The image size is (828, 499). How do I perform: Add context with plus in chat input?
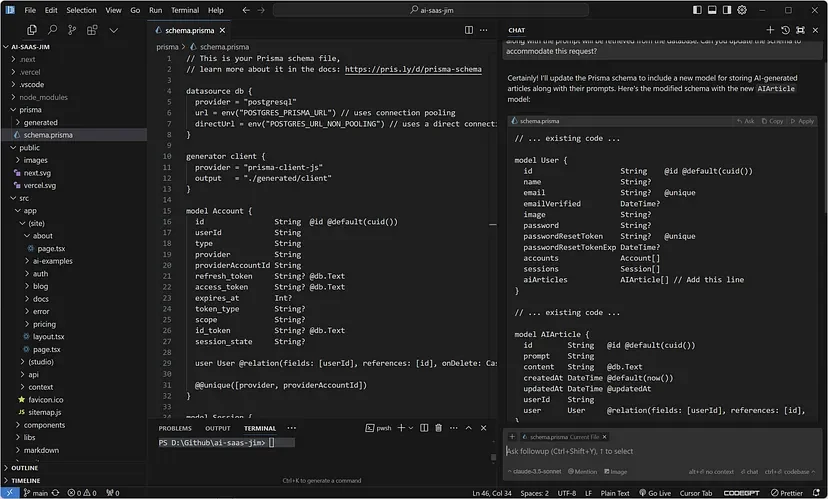click(512, 437)
